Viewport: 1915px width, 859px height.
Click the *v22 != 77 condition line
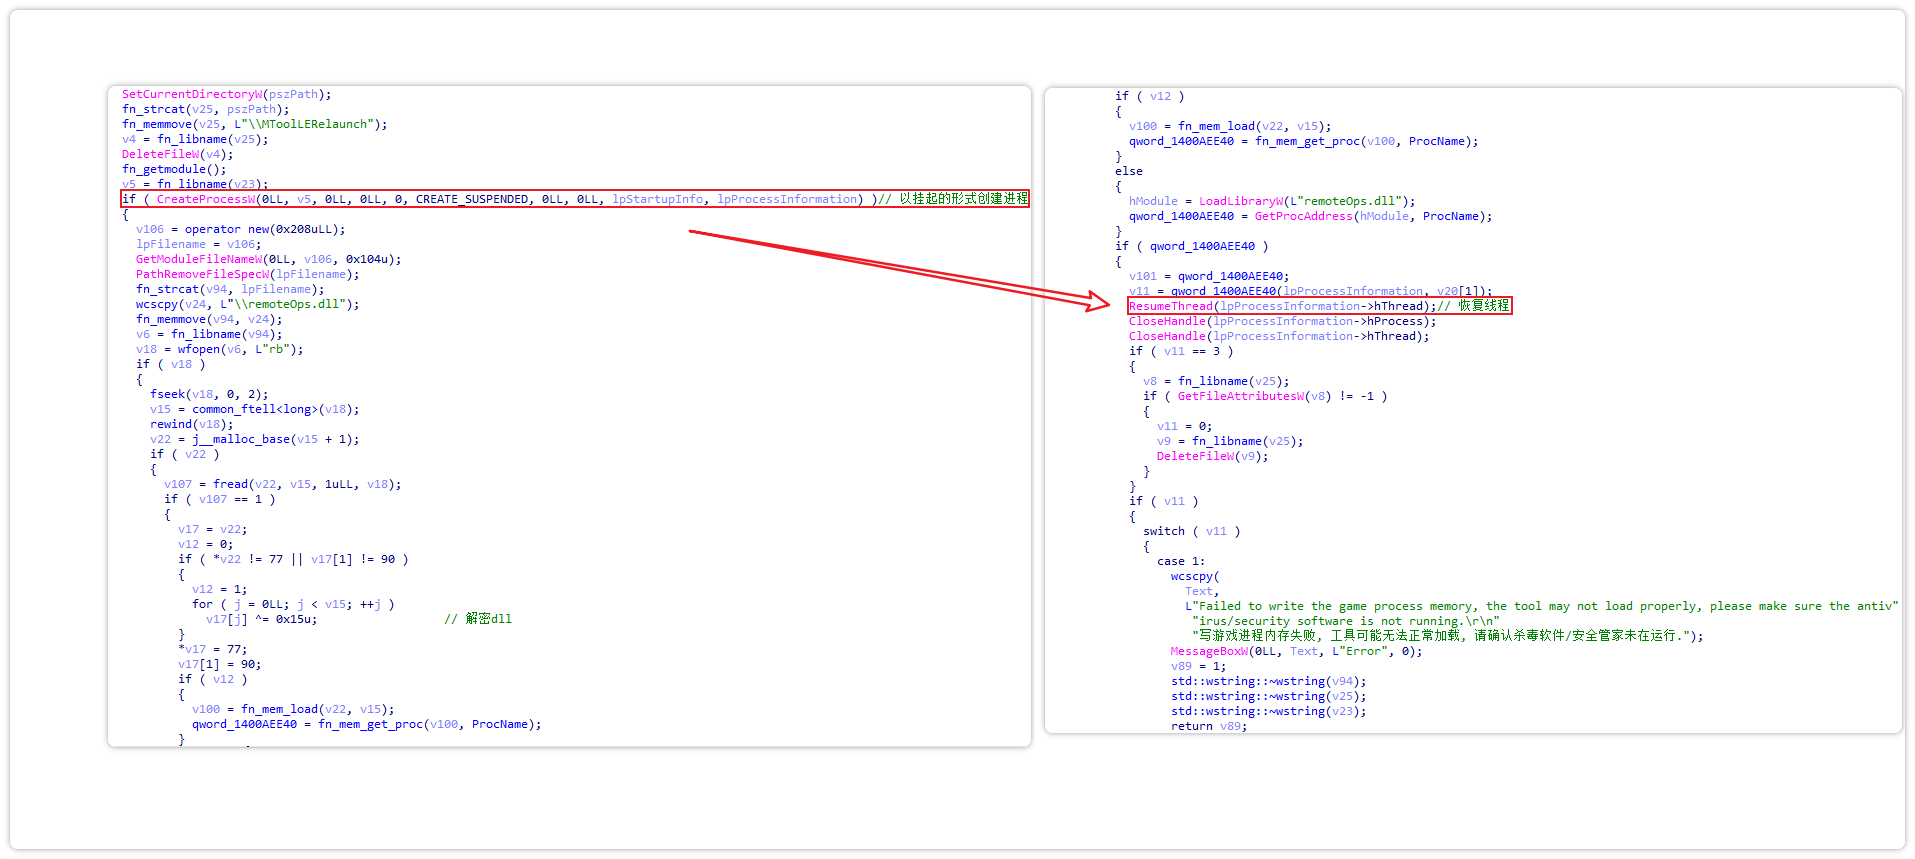(x=293, y=559)
